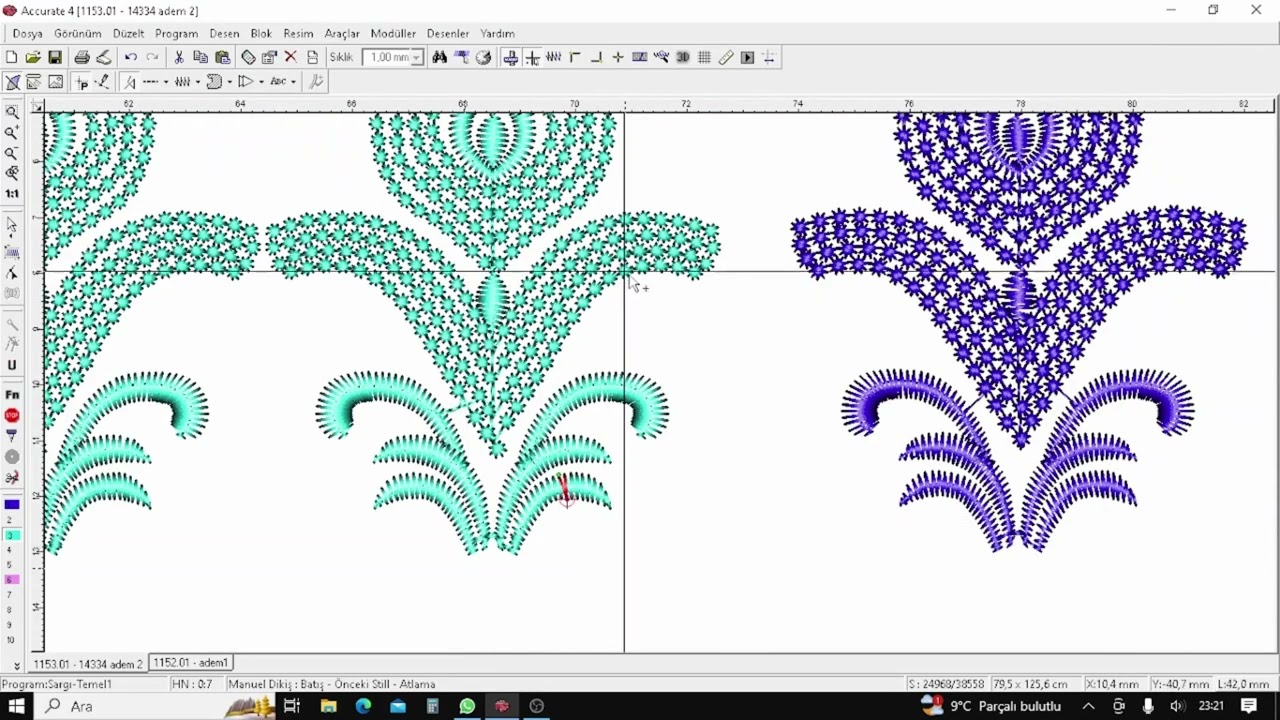Select the pink color swatch 6
The height and width of the screenshot is (720, 1280).
(12, 580)
